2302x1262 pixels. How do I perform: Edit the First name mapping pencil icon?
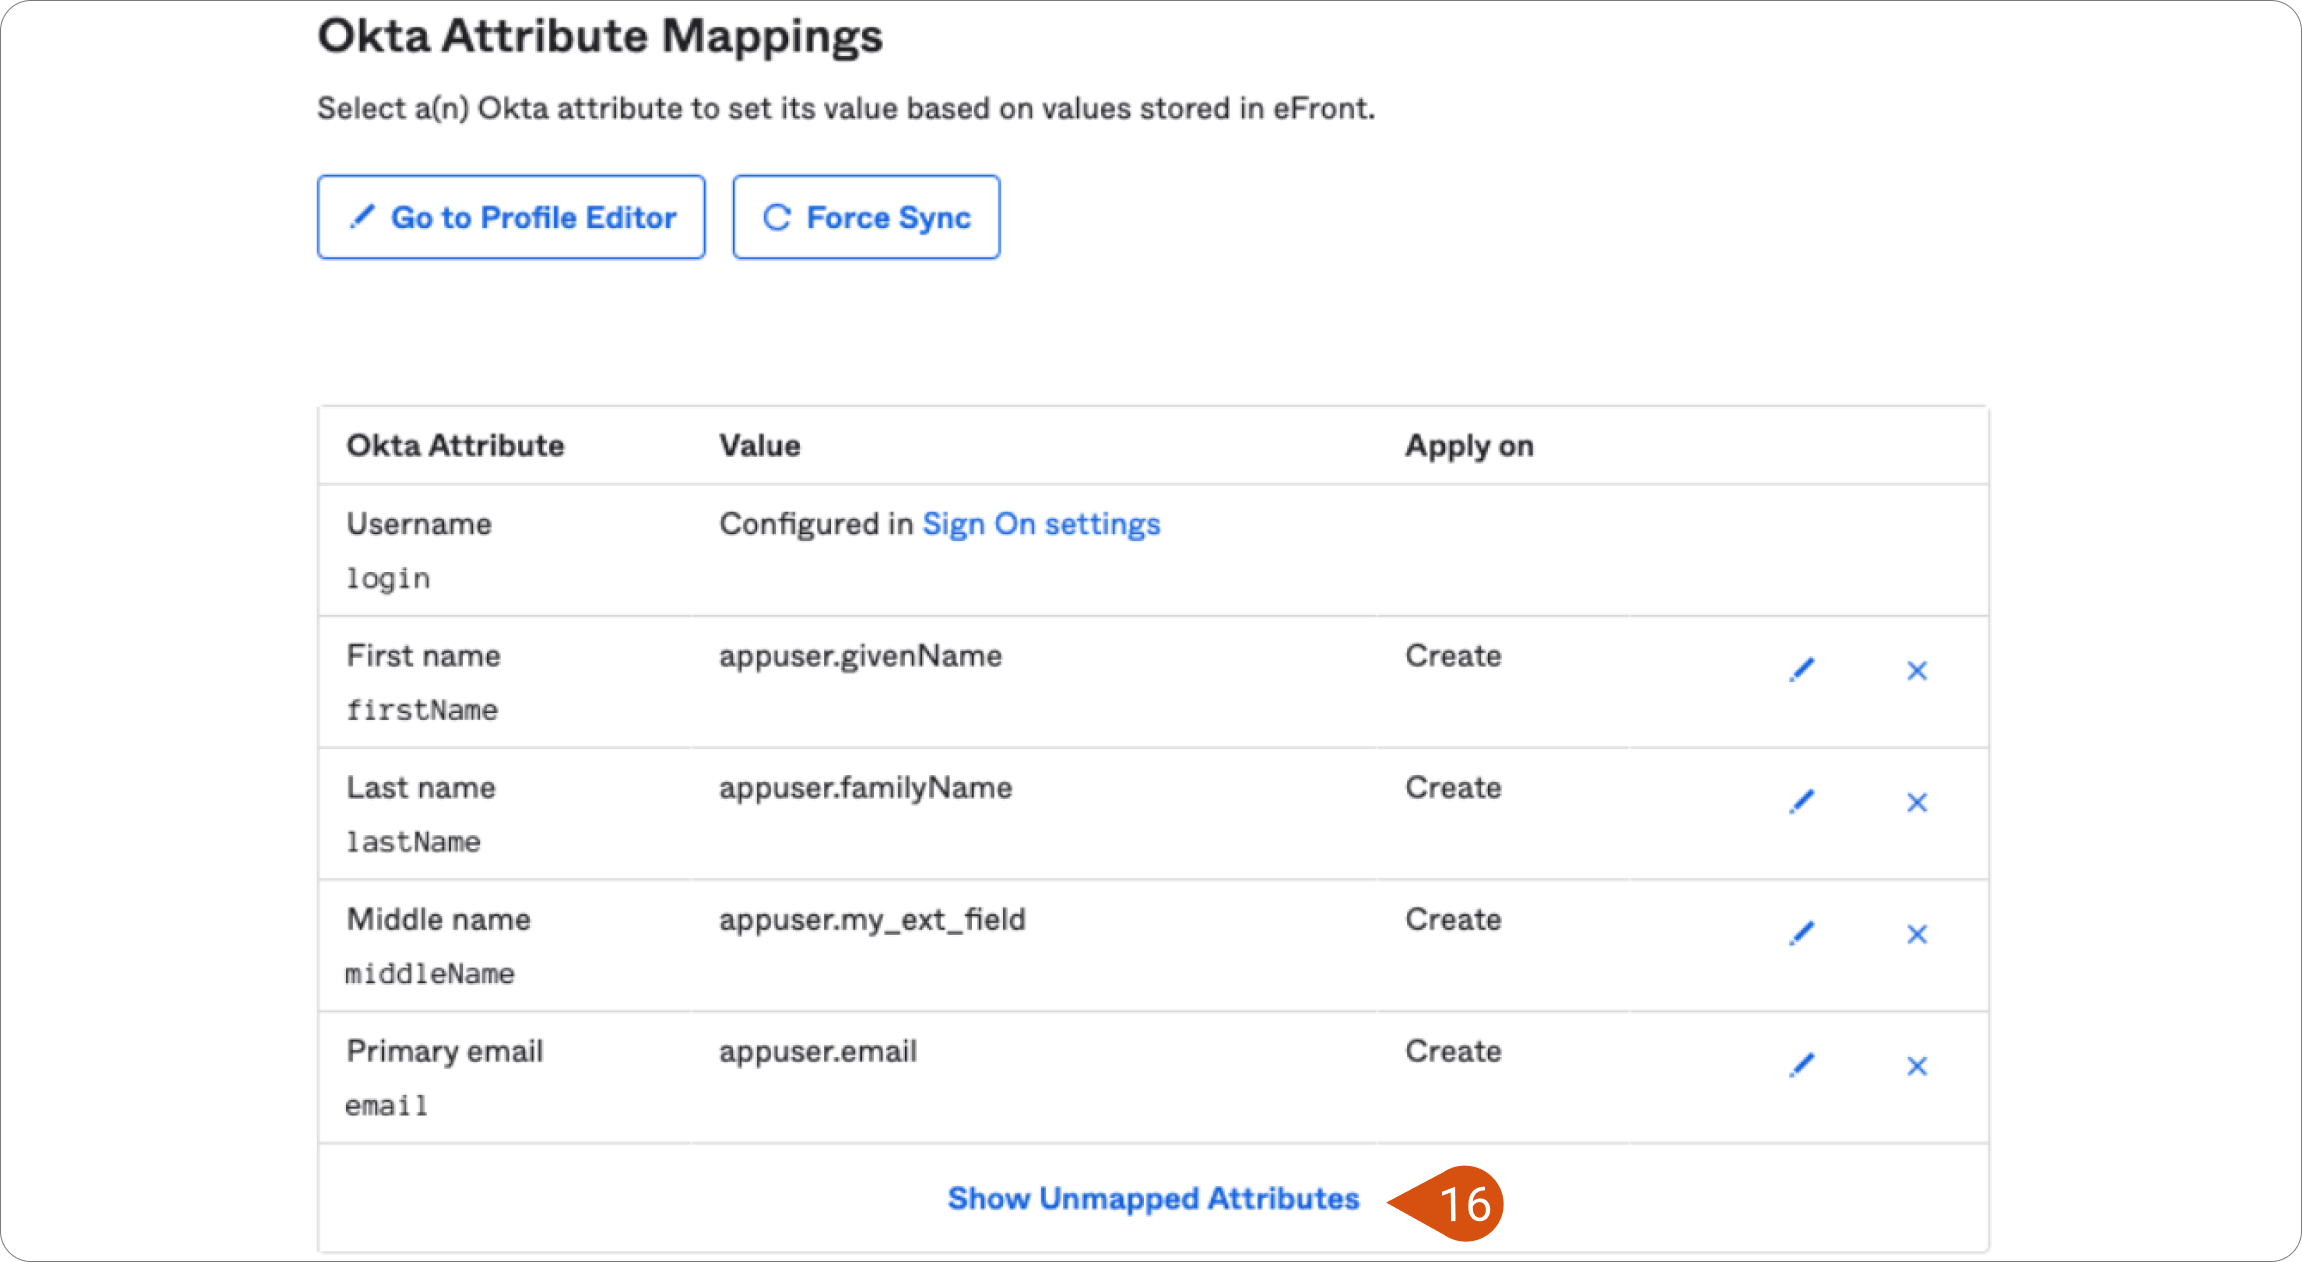(x=1802, y=670)
